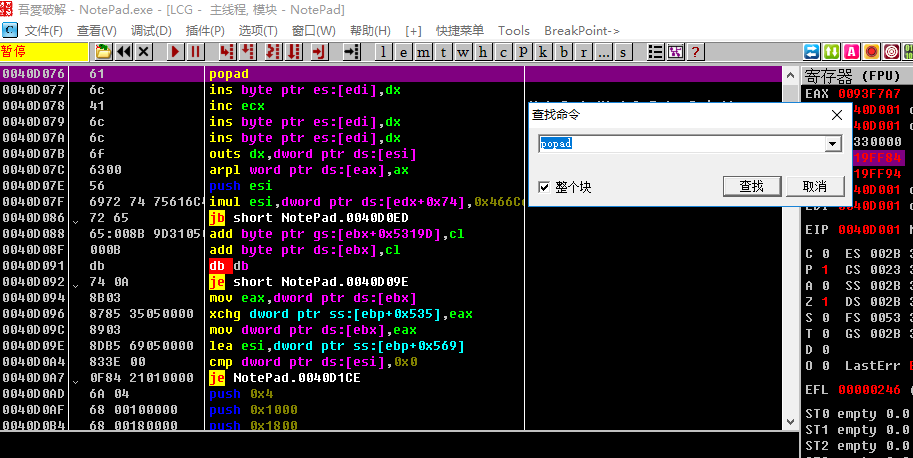This screenshot has width=913, height=458.
Task: Open the BreakPoint-> menu
Action: (x=582, y=30)
